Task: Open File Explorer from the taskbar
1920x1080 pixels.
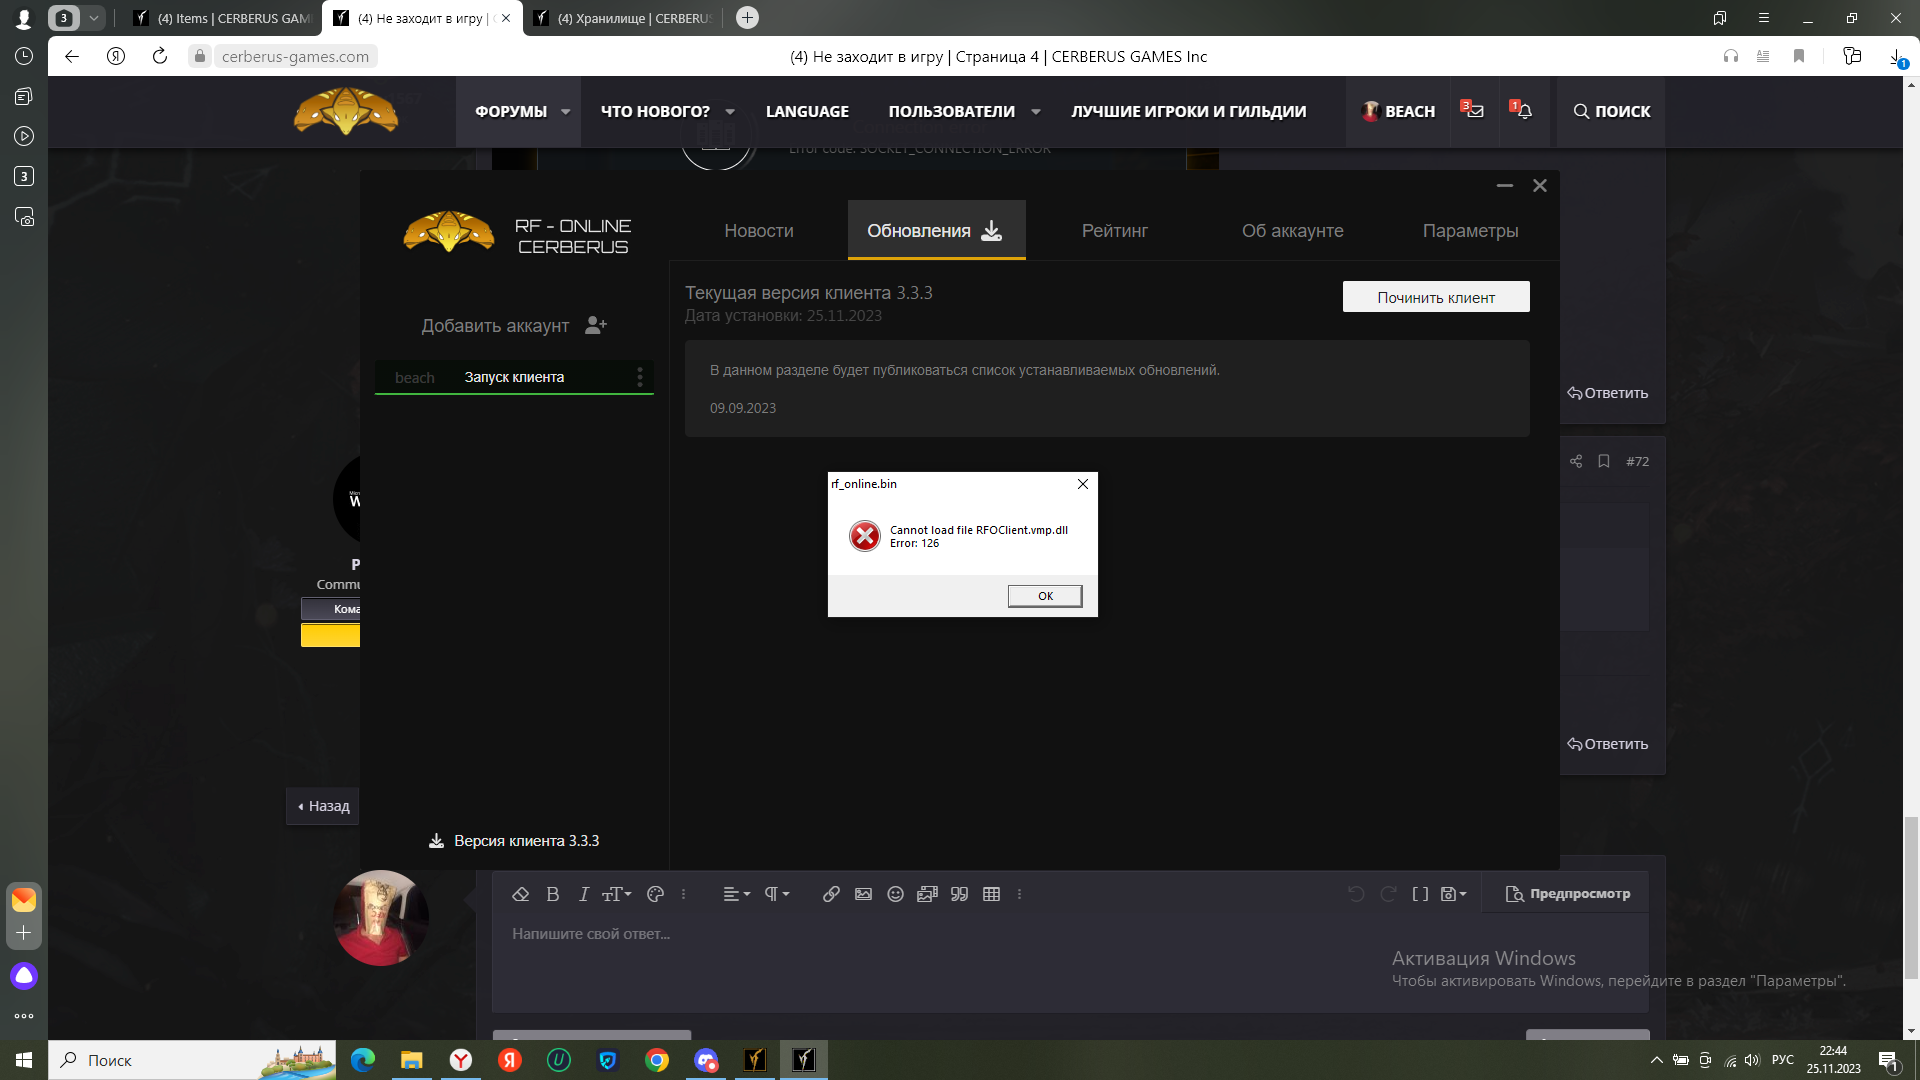Action: click(x=412, y=1060)
